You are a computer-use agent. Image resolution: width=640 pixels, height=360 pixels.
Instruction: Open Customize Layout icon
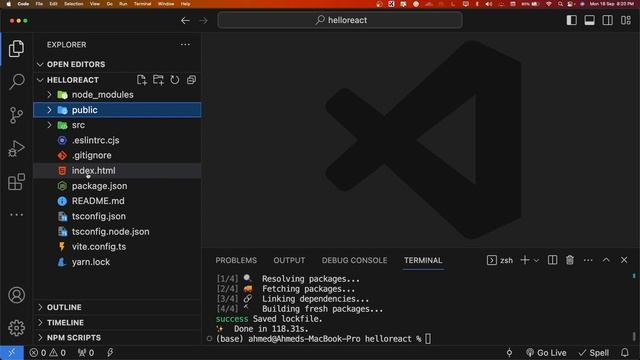(626, 20)
